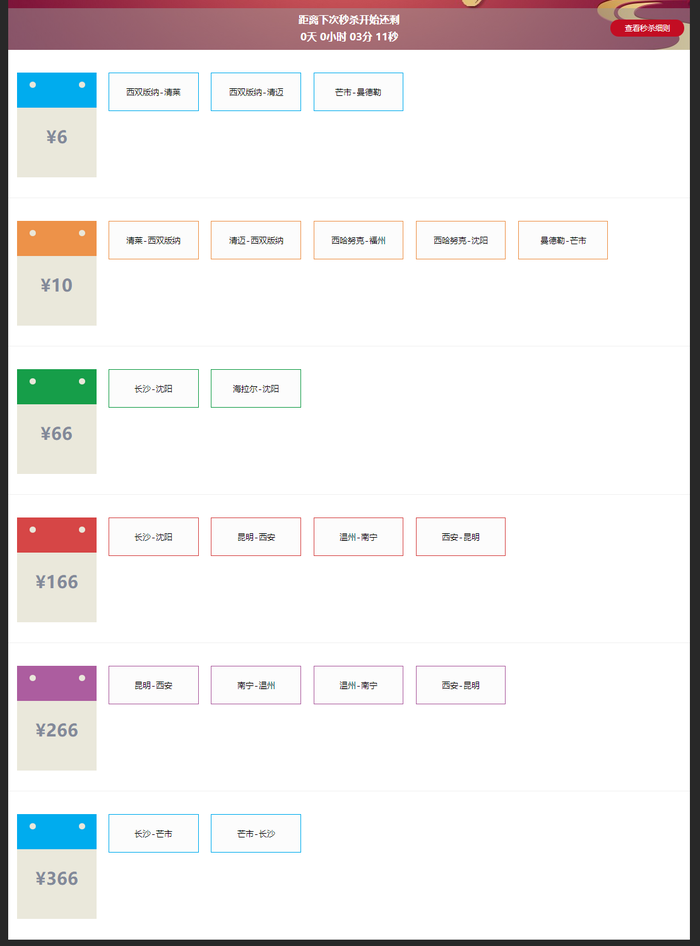
Task: Choose the 南宁-温州 route
Action: pyautogui.click(x=256, y=685)
